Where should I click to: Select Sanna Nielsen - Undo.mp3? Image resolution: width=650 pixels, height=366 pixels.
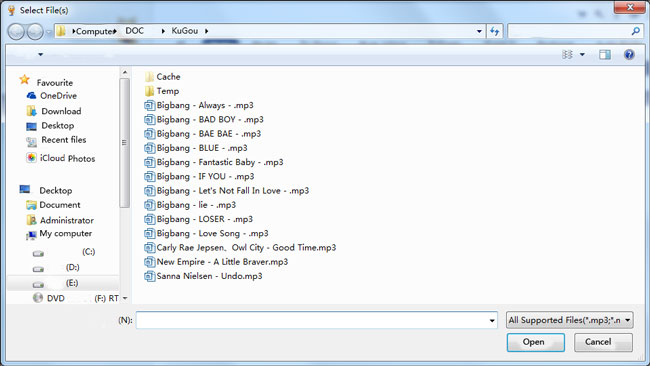(x=203, y=276)
